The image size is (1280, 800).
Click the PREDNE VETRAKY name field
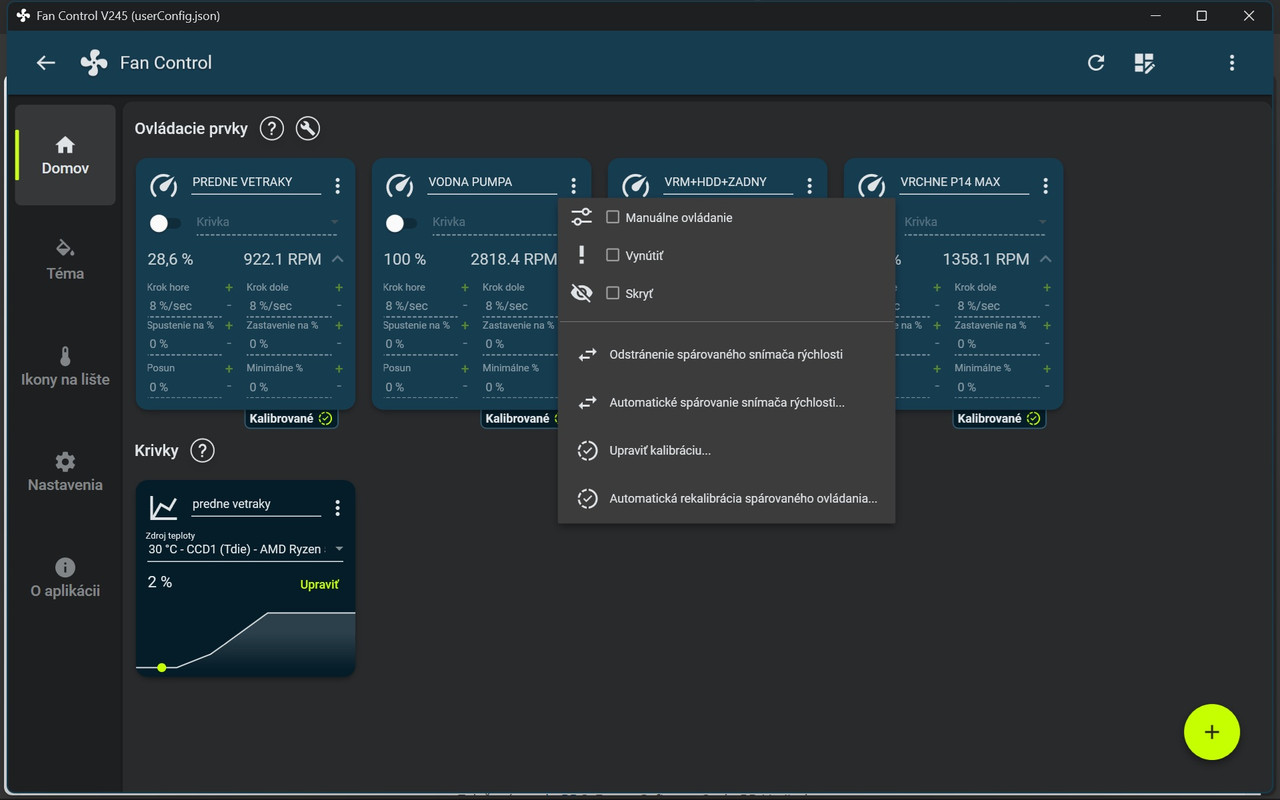point(256,183)
